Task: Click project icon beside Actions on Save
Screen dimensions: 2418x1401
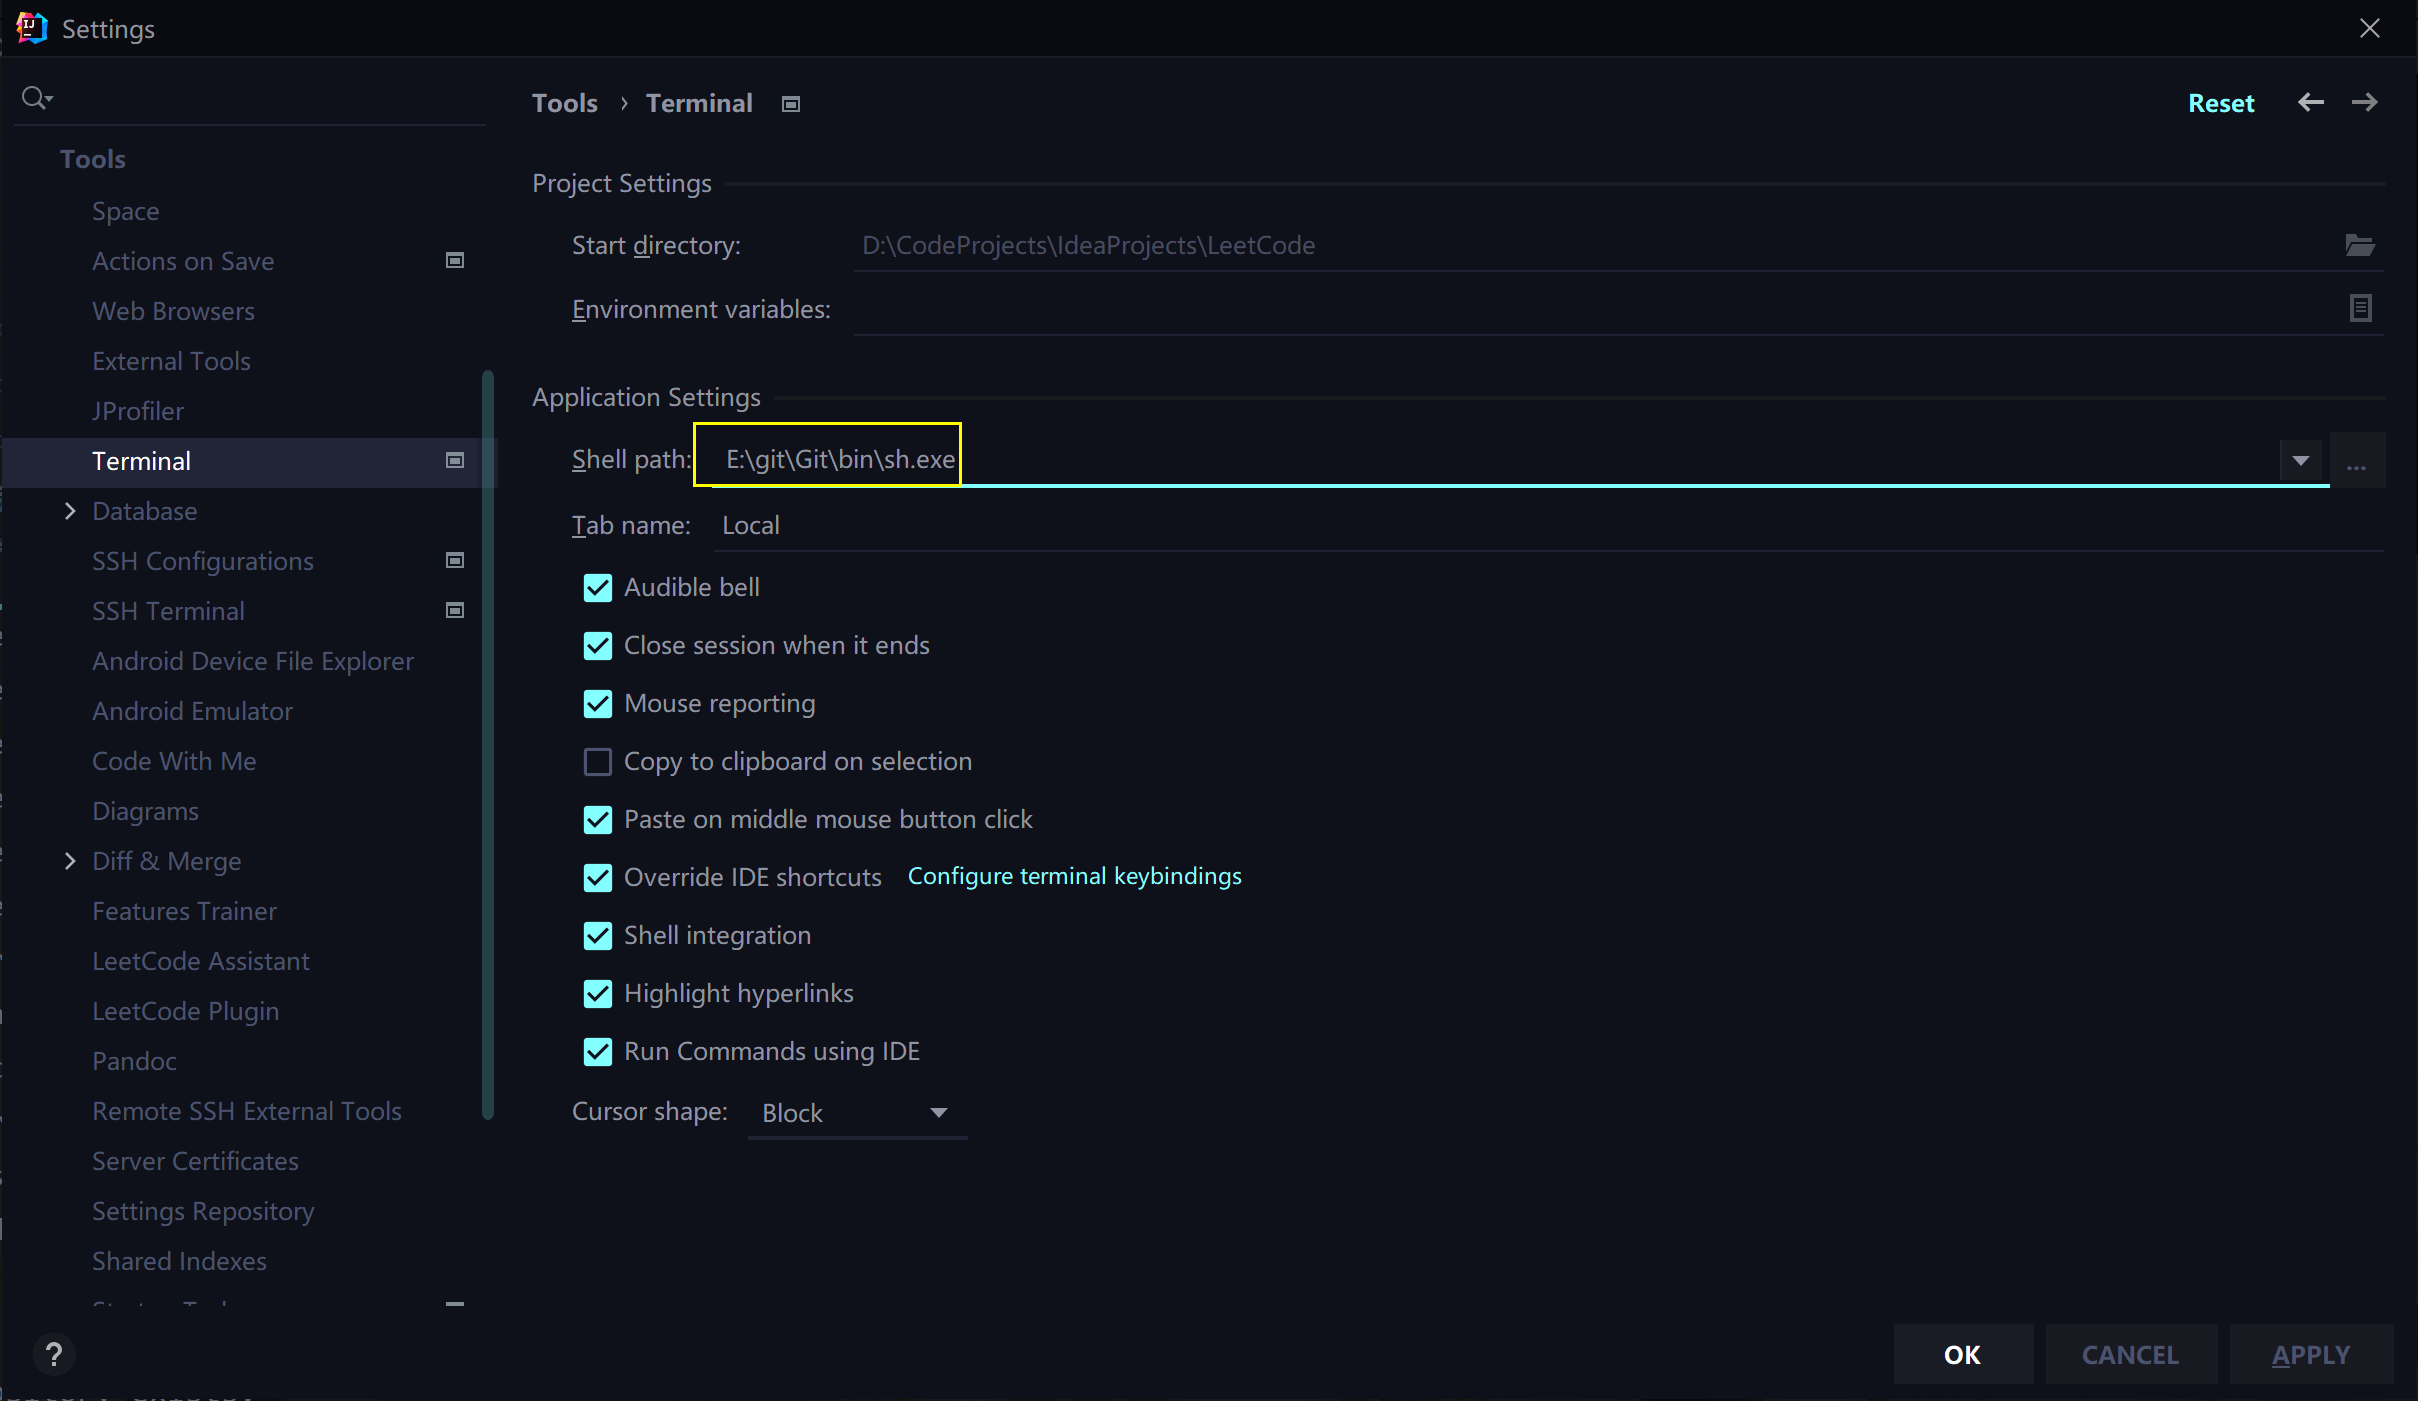Action: [x=455, y=261]
